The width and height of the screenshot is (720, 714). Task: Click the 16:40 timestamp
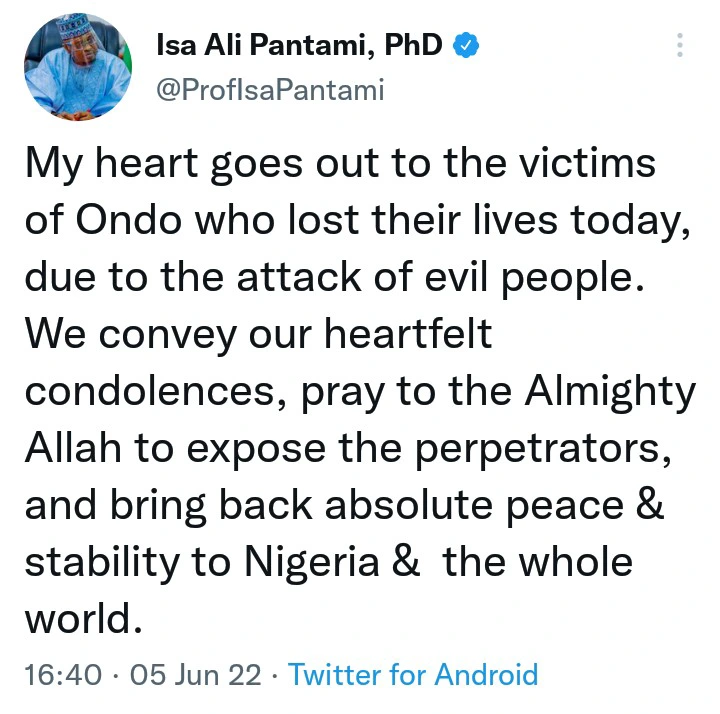click(x=61, y=674)
